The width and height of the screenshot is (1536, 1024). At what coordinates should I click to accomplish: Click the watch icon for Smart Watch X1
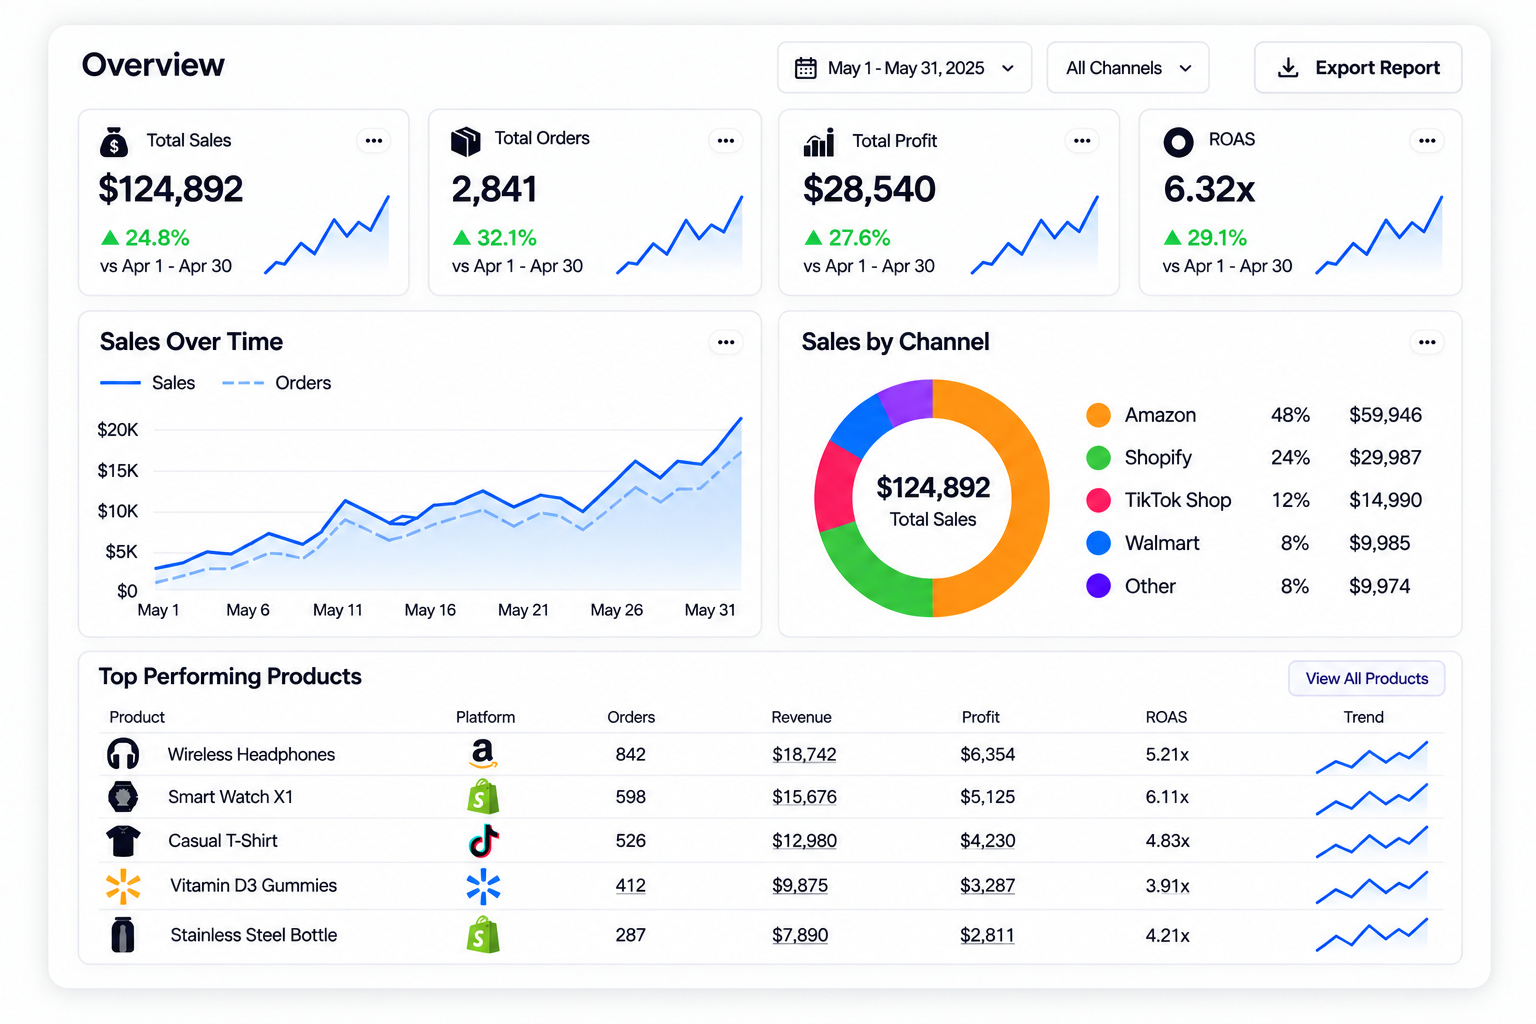tap(123, 797)
